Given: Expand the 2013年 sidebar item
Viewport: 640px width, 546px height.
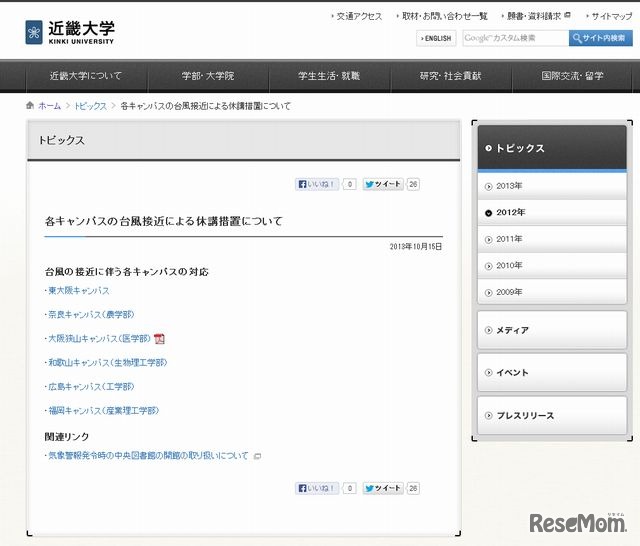Looking at the screenshot, I should pos(552,186).
